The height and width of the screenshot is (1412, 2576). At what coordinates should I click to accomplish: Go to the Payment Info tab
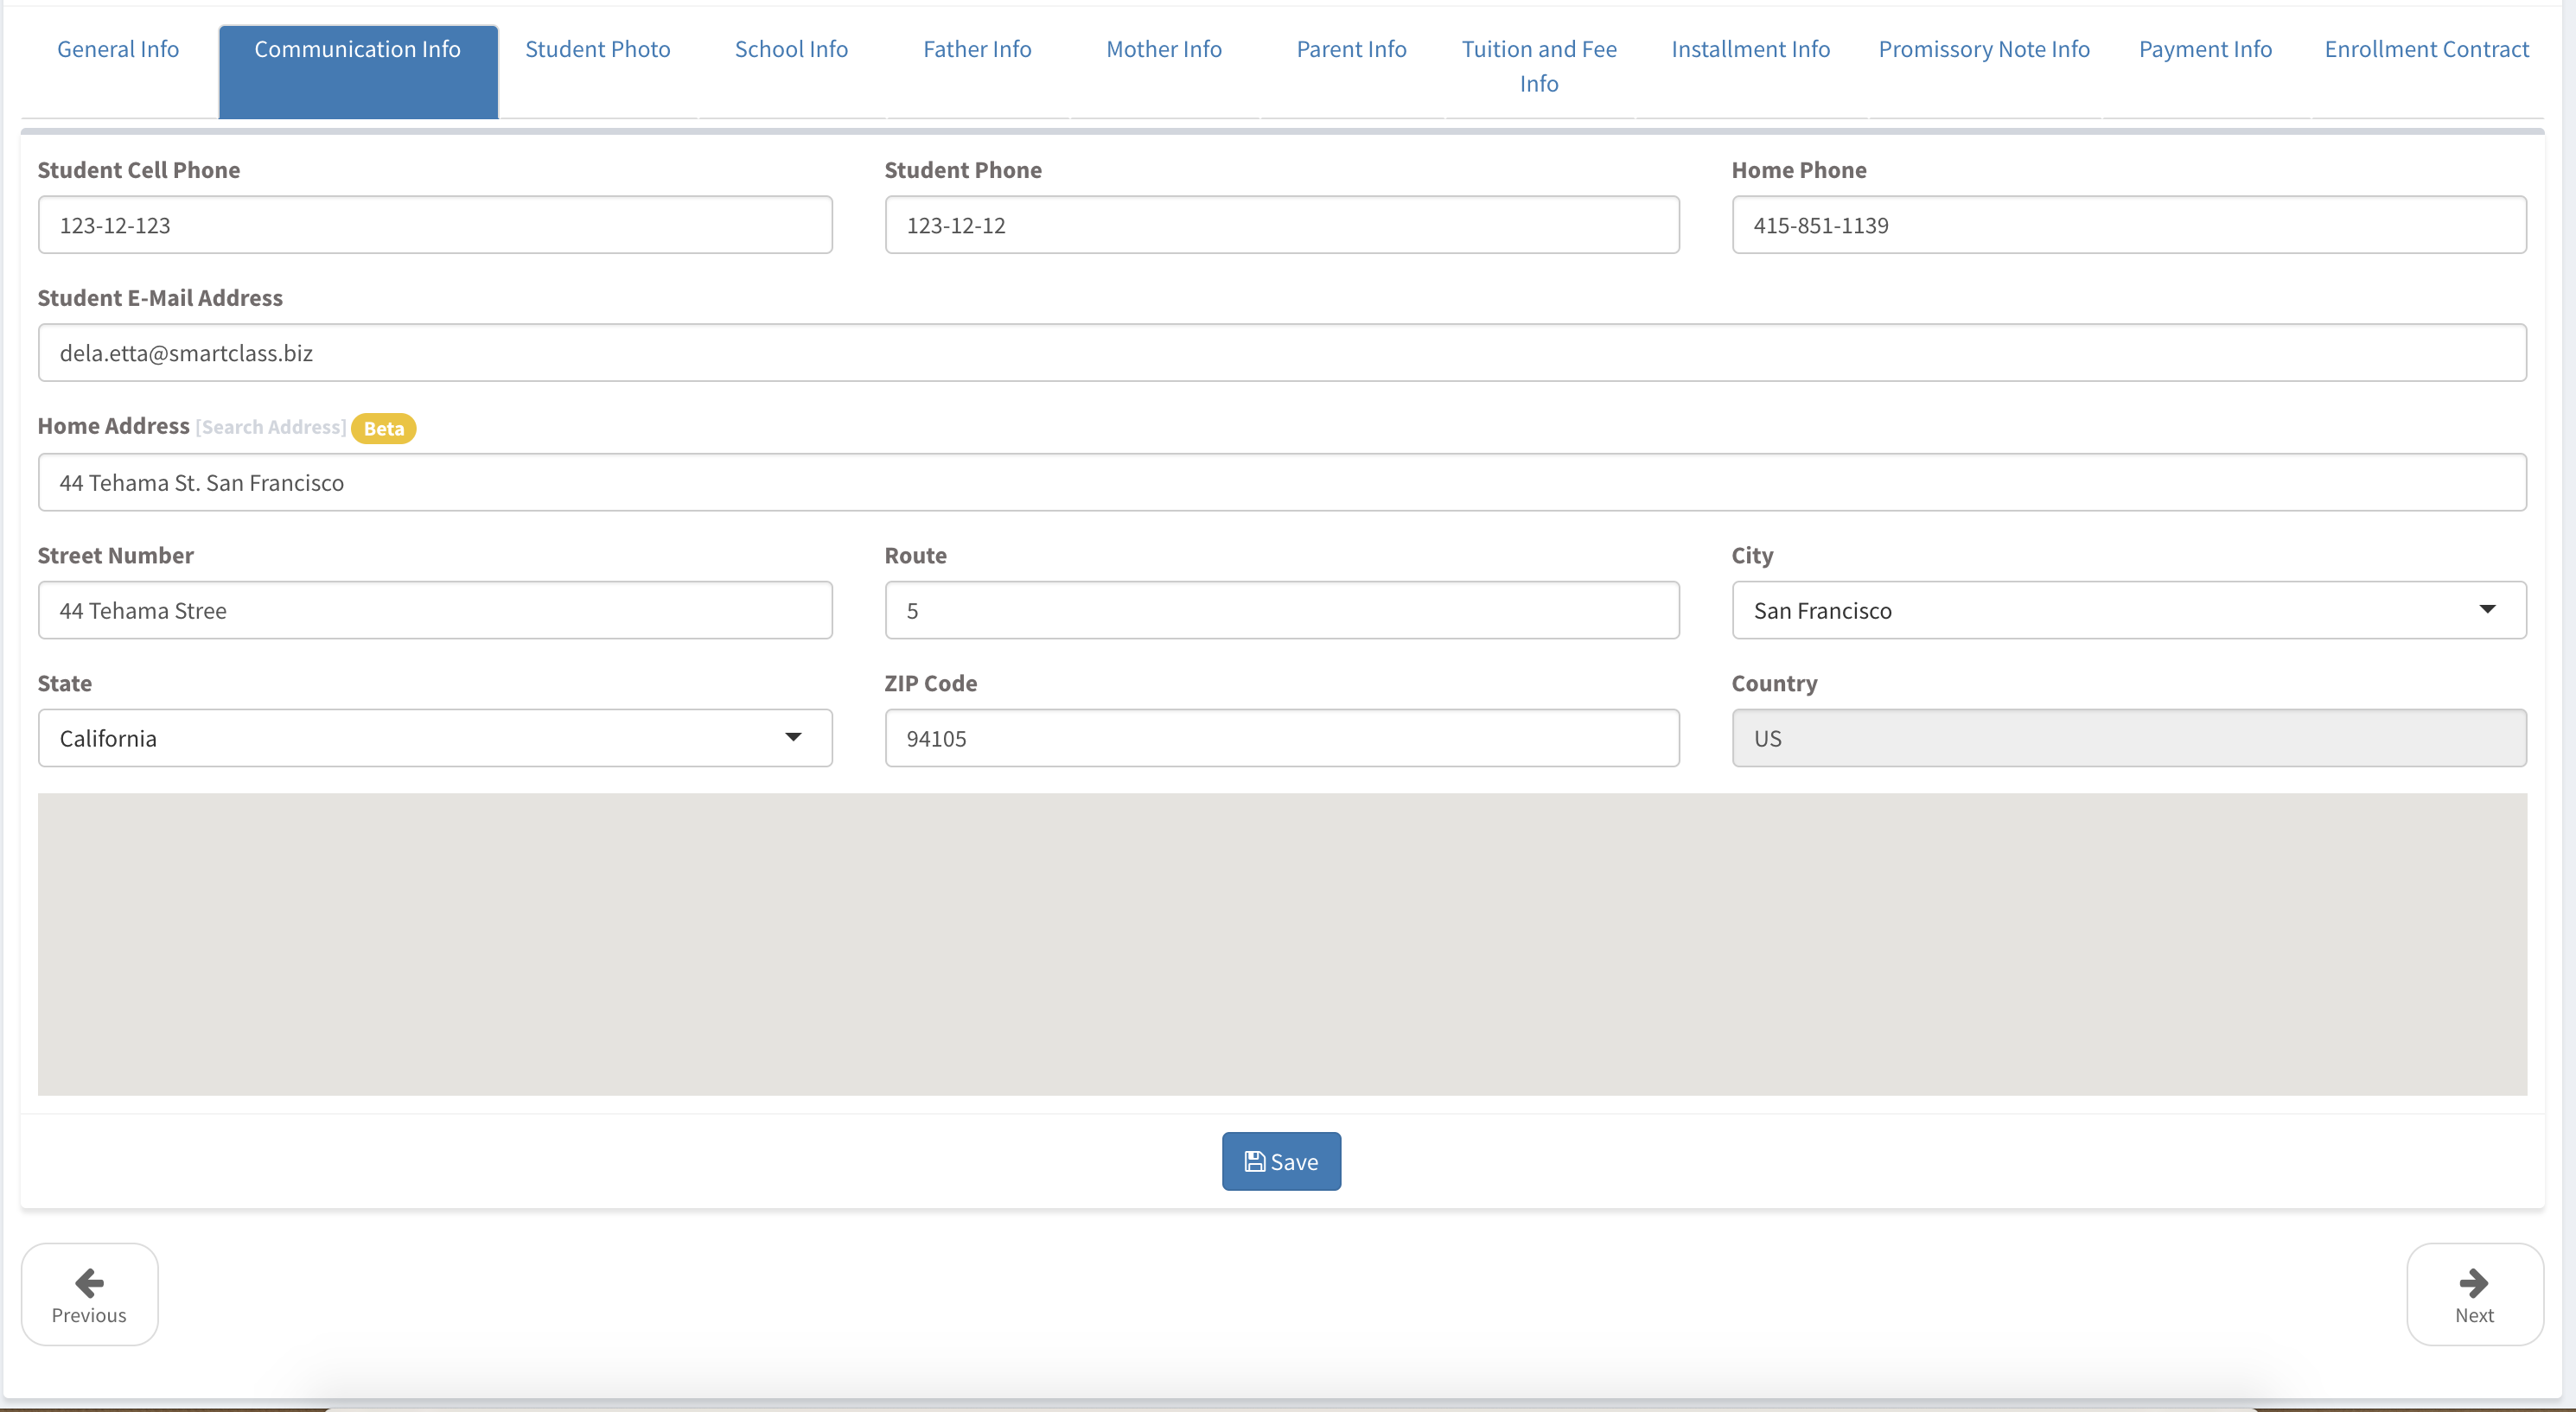tap(2205, 49)
